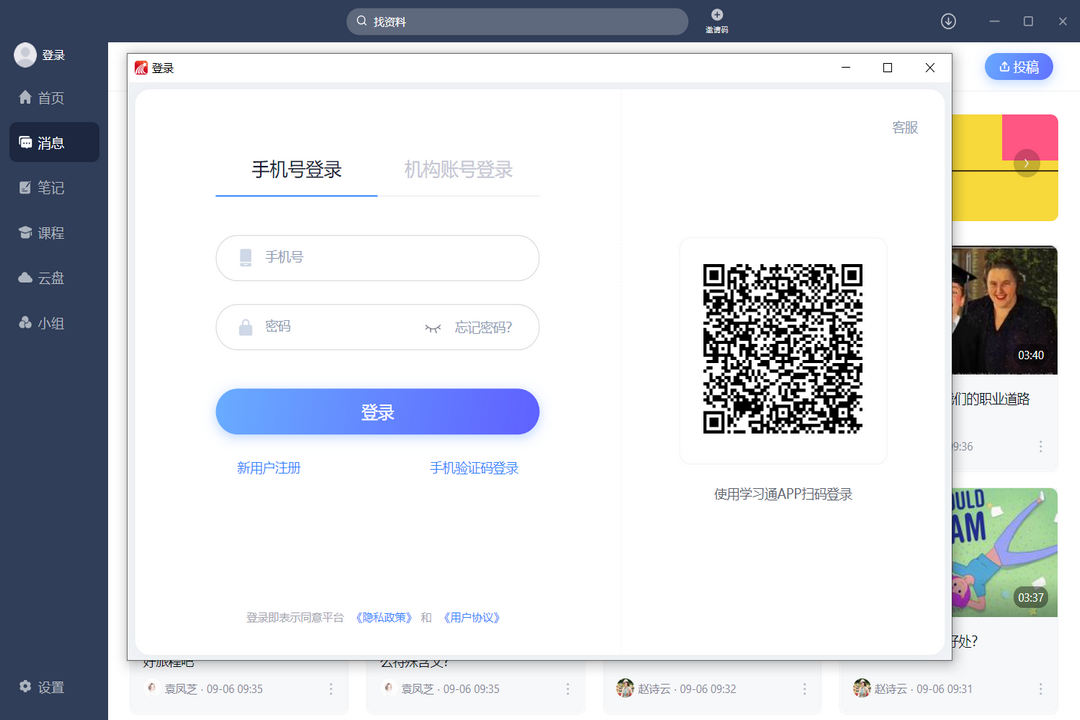The image size is (1080, 720).
Task: Open 手机验证码登录 link
Action: (x=474, y=468)
